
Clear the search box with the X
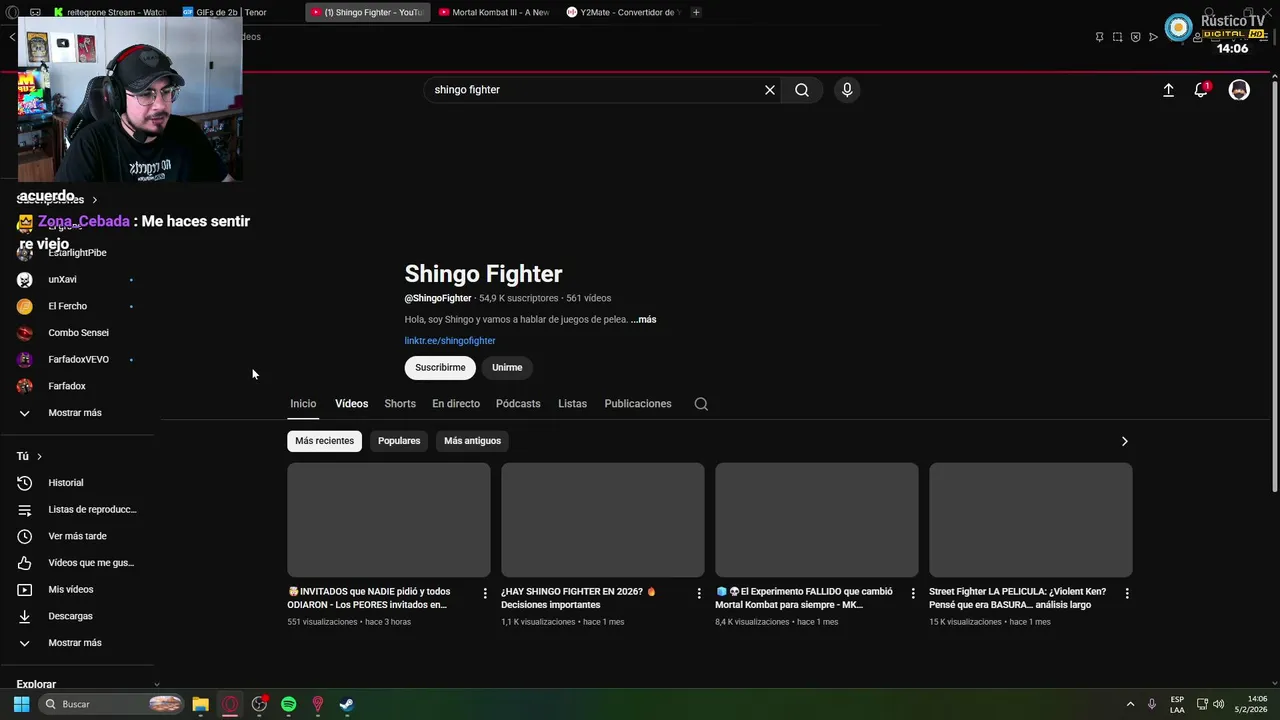coord(770,90)
